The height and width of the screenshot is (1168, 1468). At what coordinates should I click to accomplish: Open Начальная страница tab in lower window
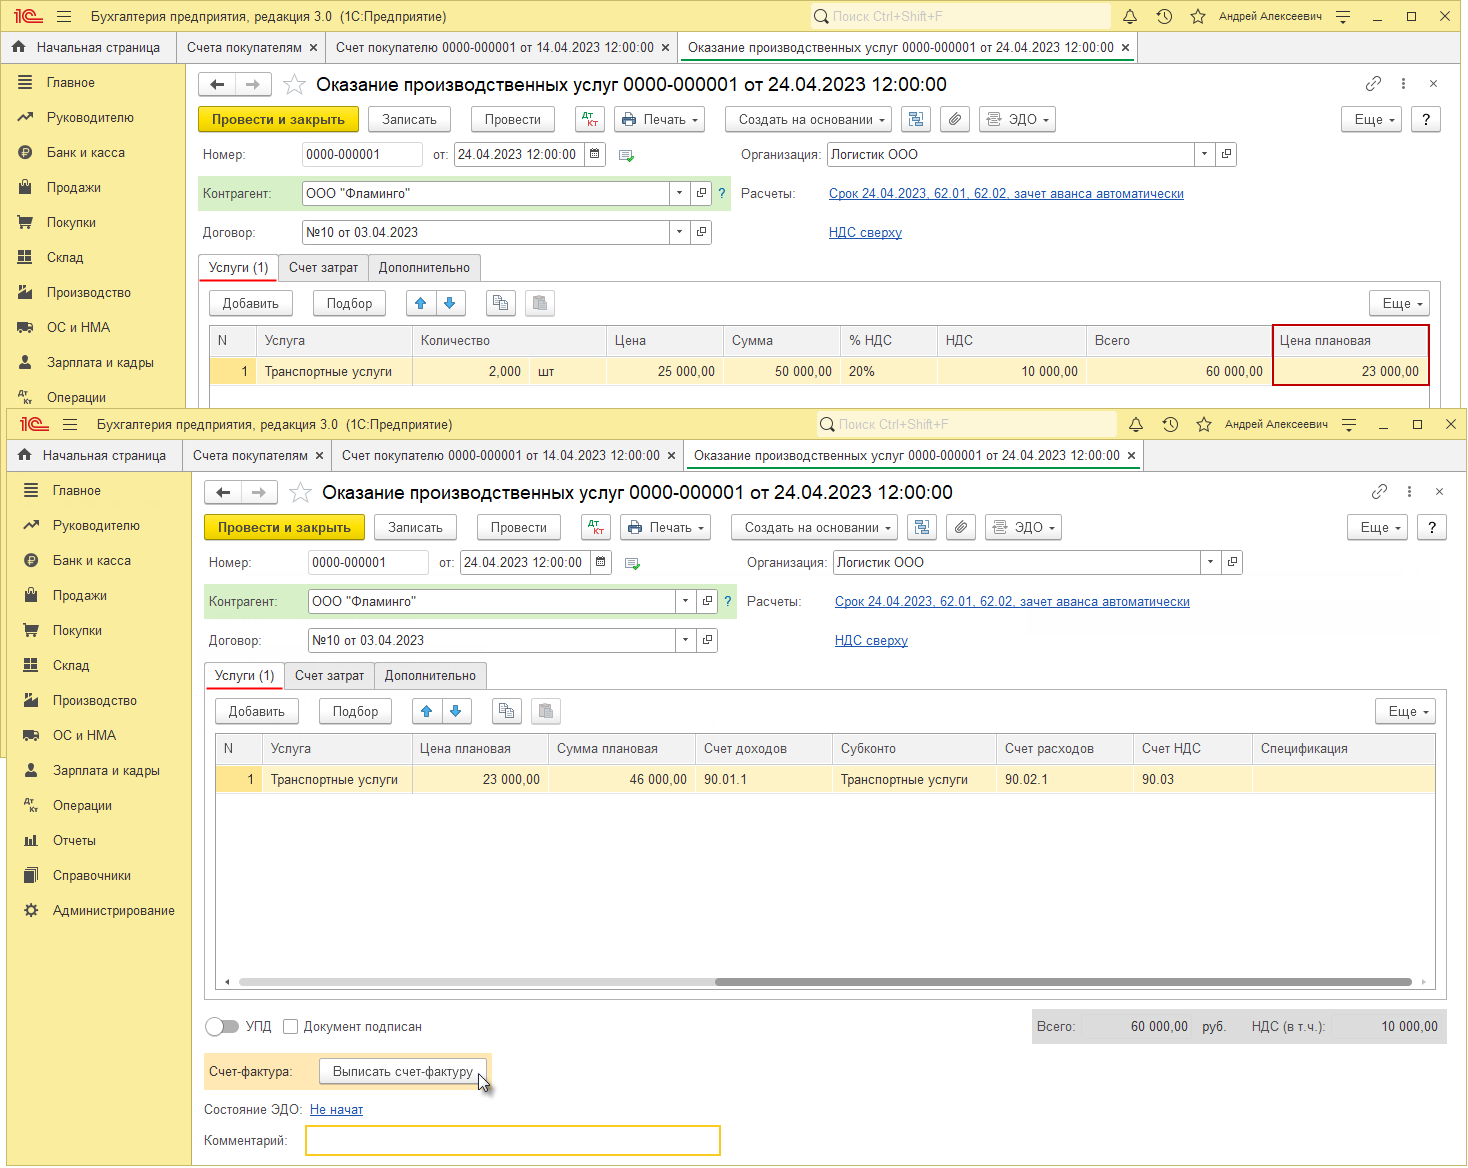click(x=93, y=455)
